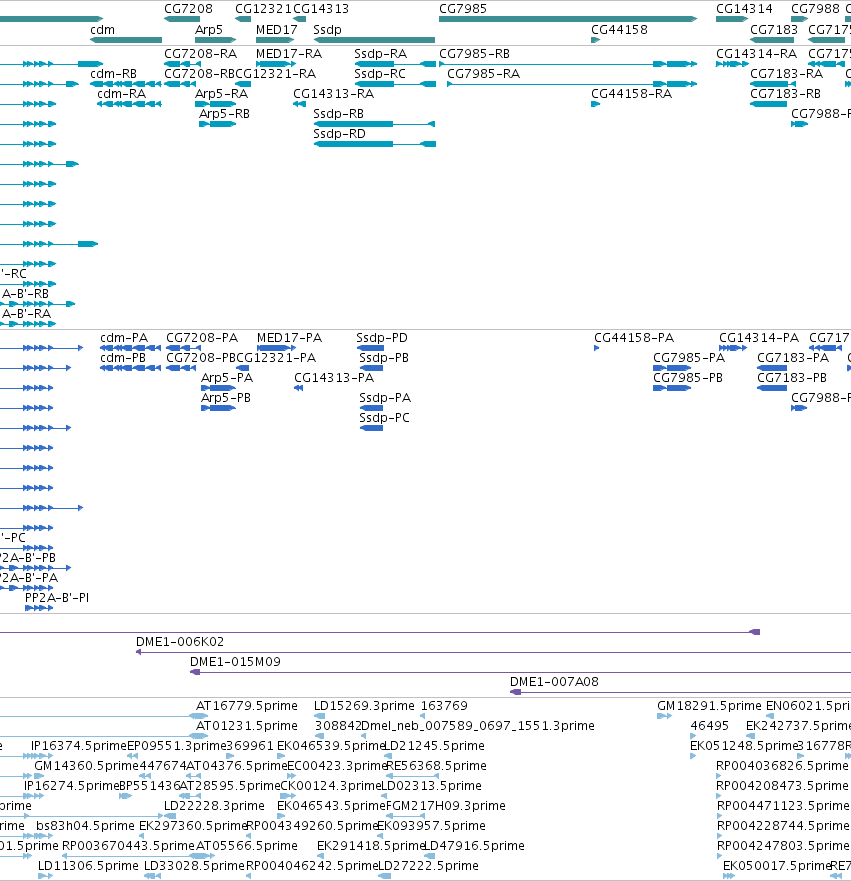The width and height of the screenshot is (851, 881).
Task: Select the Ssdp-RC transcript label
Action: pyautogui.click(x=380, y=74)
